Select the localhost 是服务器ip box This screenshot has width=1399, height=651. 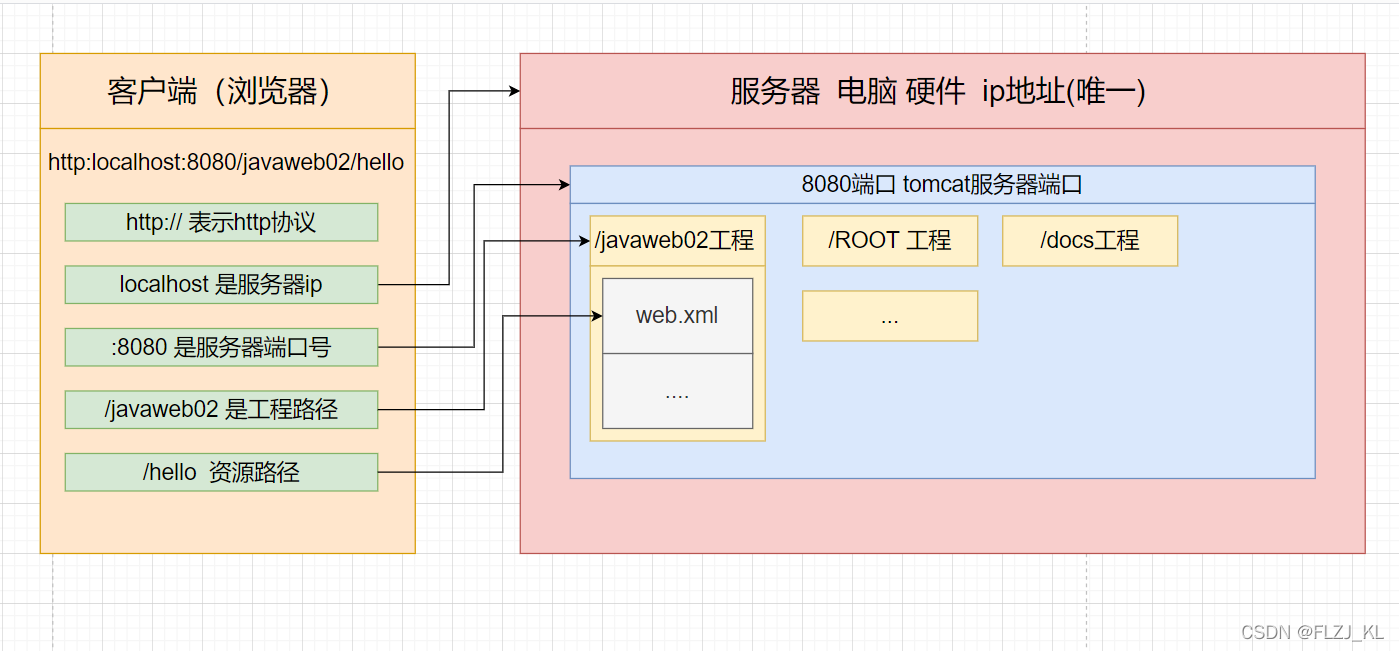point(220,284)
